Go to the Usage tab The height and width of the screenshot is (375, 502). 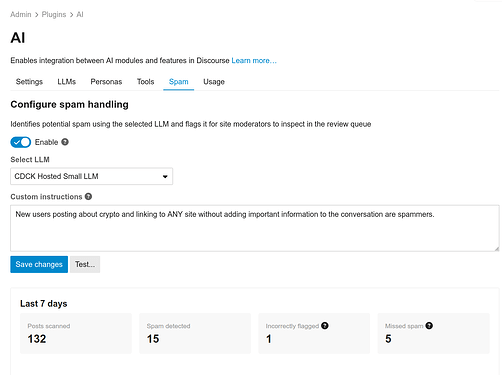[x=214, y=82]
